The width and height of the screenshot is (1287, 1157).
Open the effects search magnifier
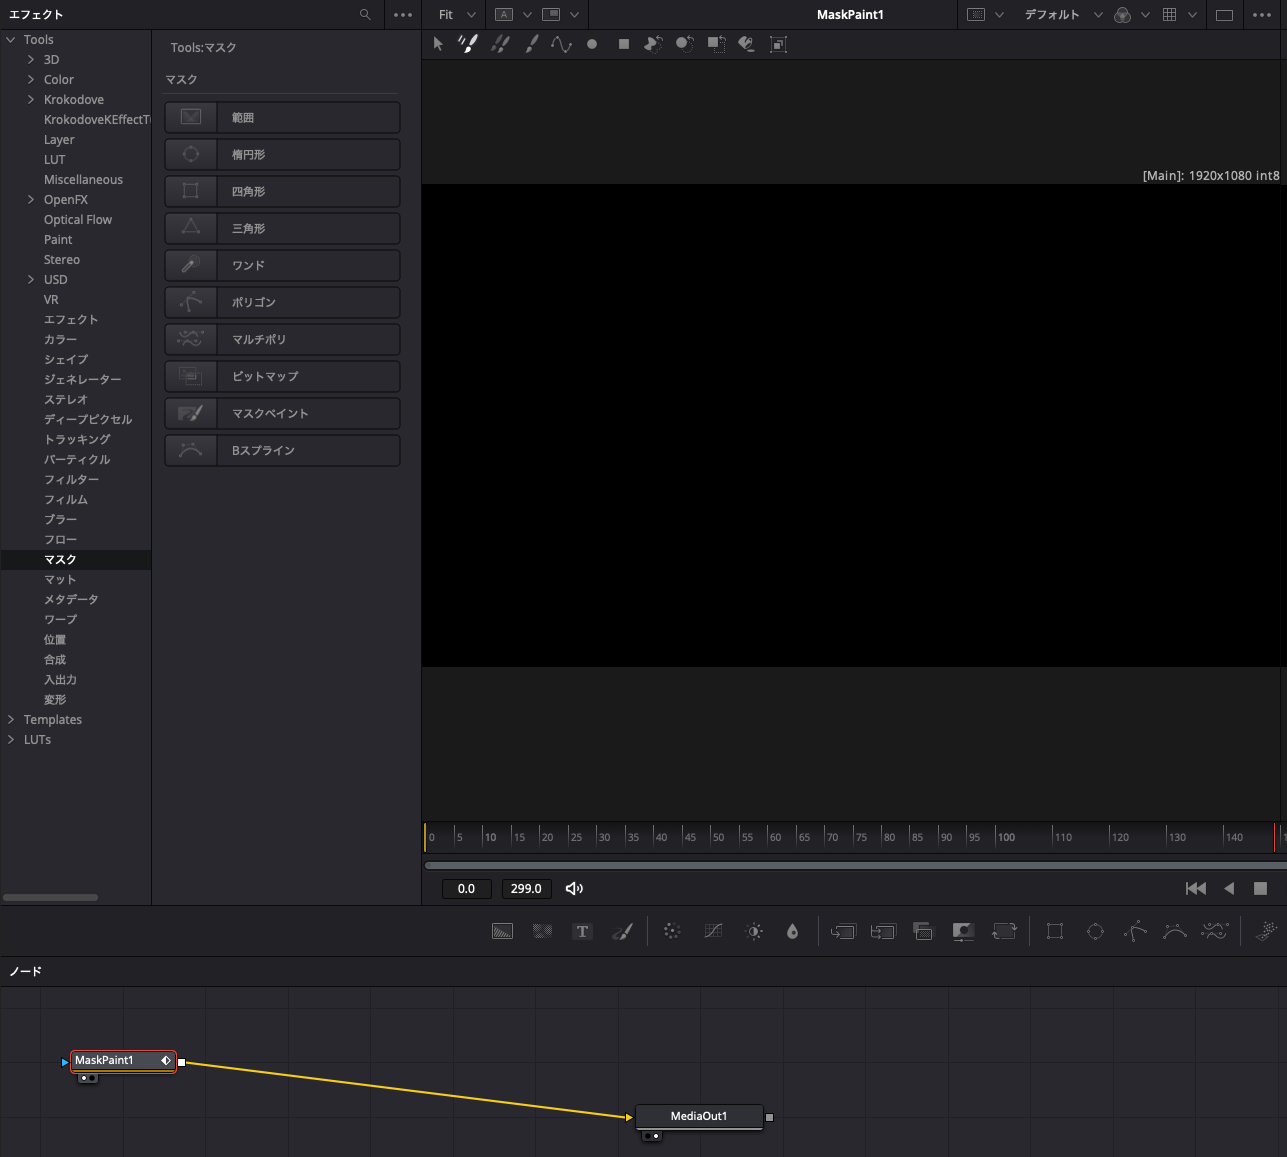(365, 14)
